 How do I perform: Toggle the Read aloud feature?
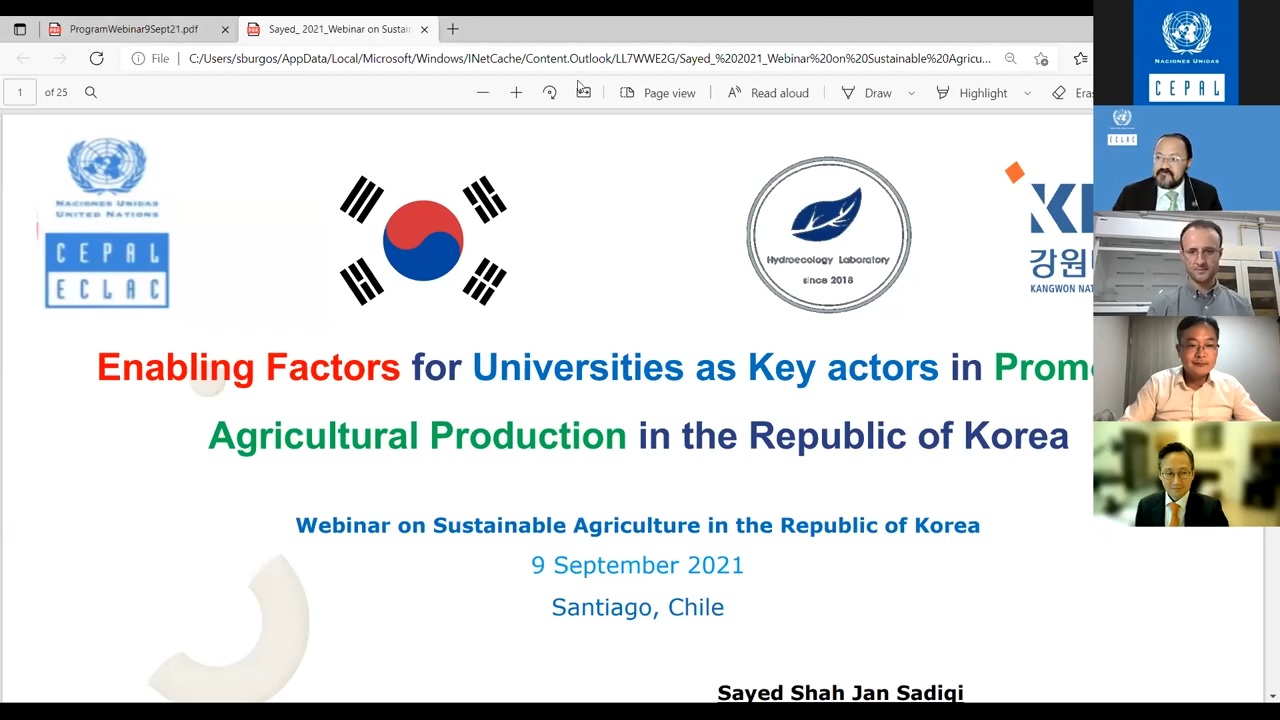tap(767, 93)
